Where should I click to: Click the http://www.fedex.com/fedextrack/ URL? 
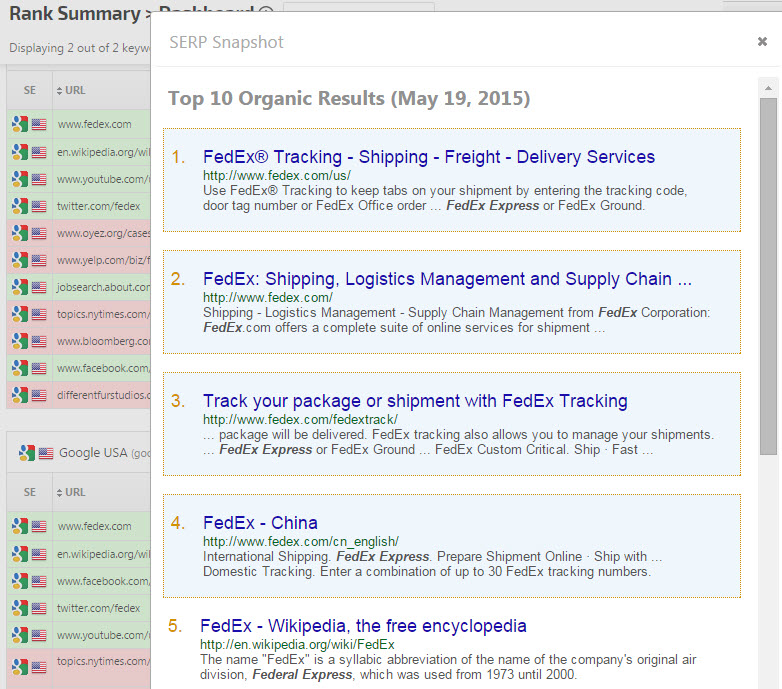coord(300,419)
